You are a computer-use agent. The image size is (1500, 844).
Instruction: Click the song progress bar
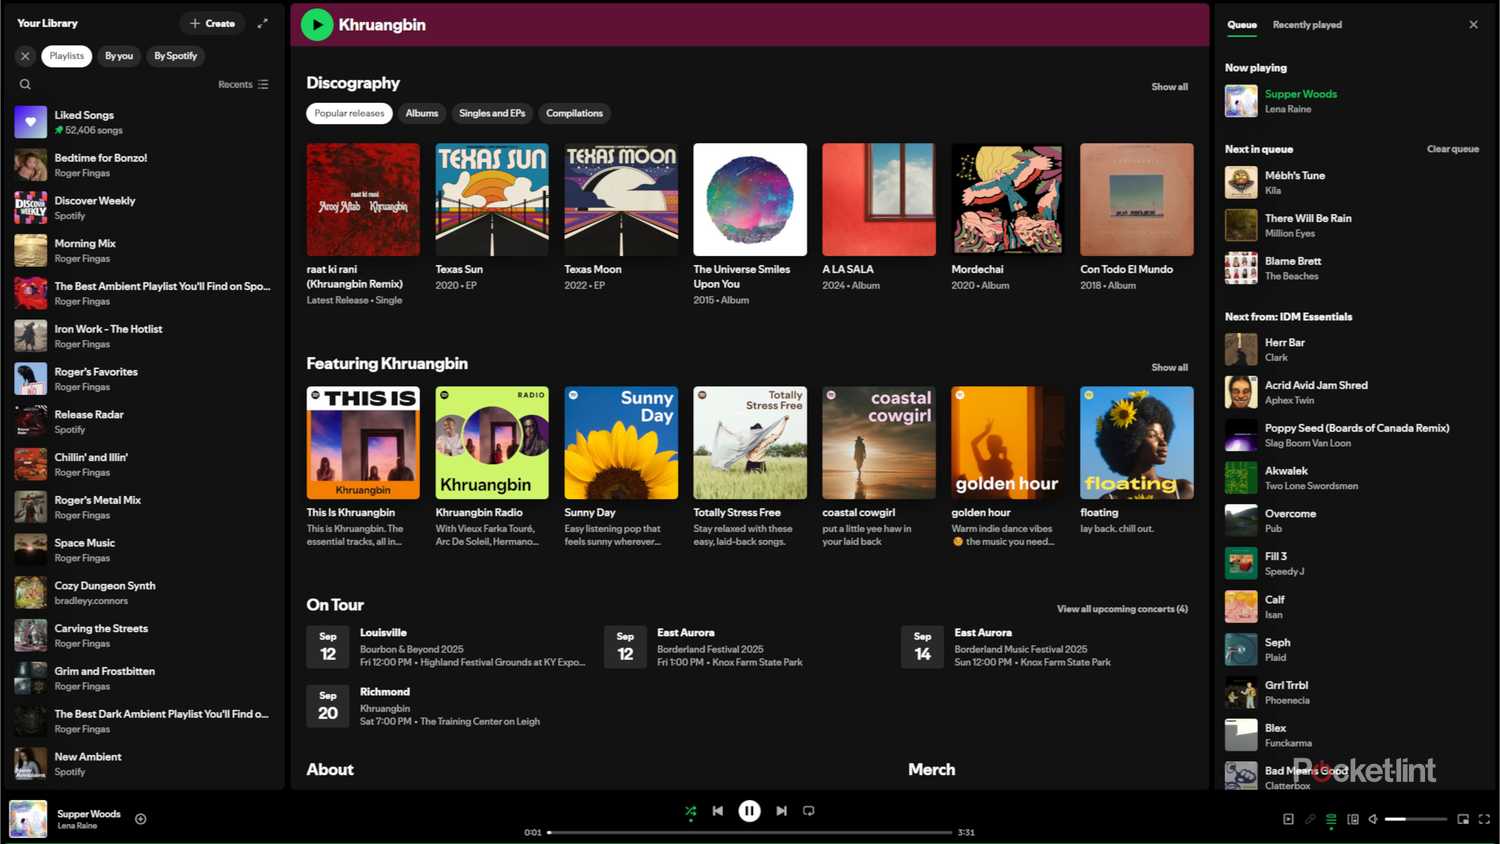click(750, 832)
